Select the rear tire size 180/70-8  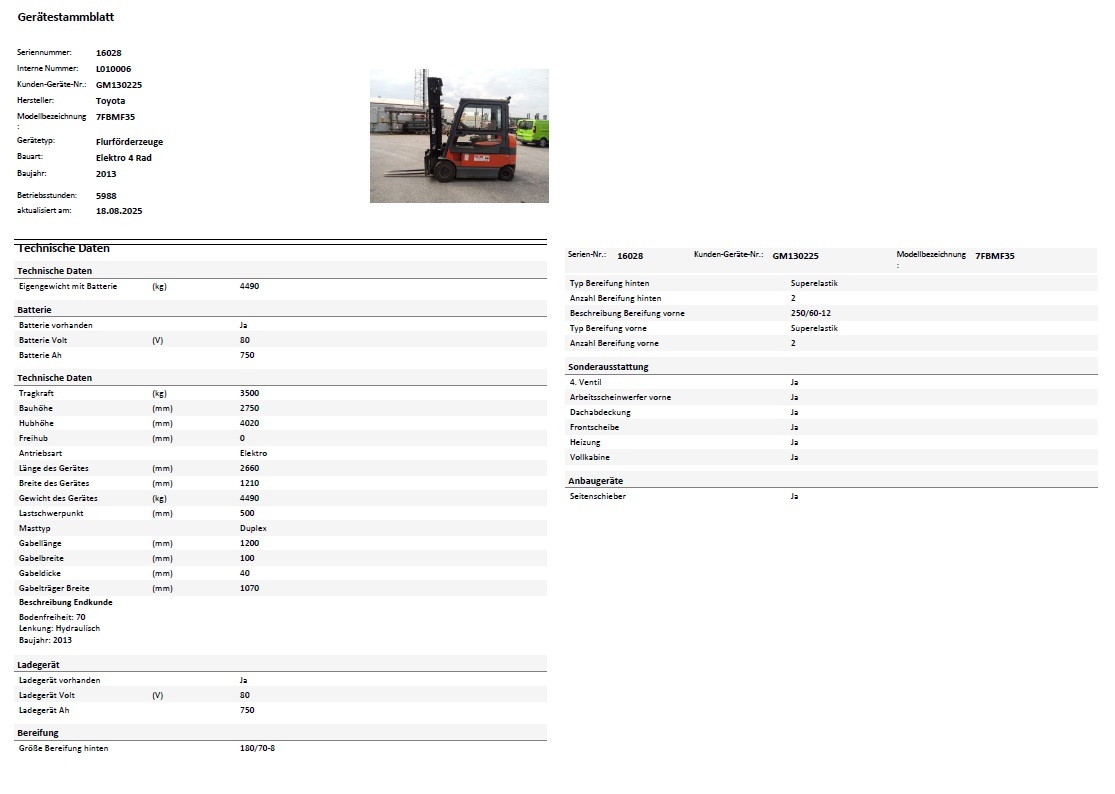point(257,748)
